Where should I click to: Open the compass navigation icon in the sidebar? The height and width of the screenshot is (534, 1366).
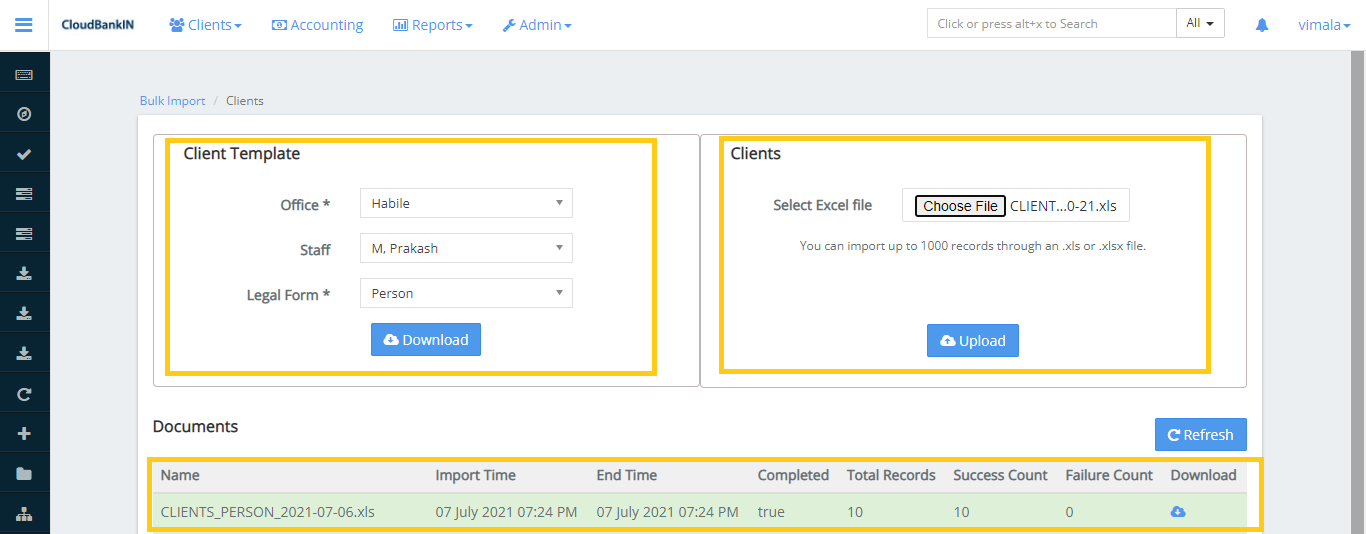tap(24, 114)
